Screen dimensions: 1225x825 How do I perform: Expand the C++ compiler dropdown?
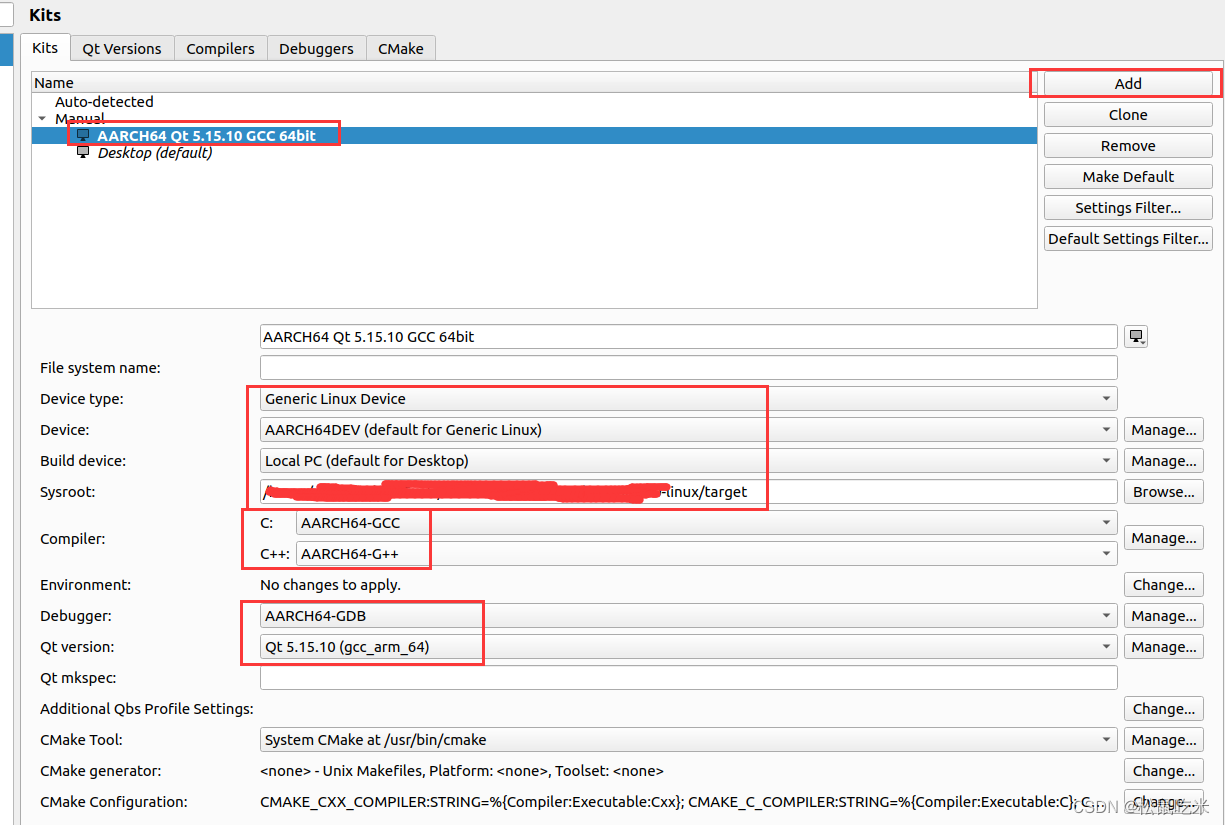[x=1105, y=553]
